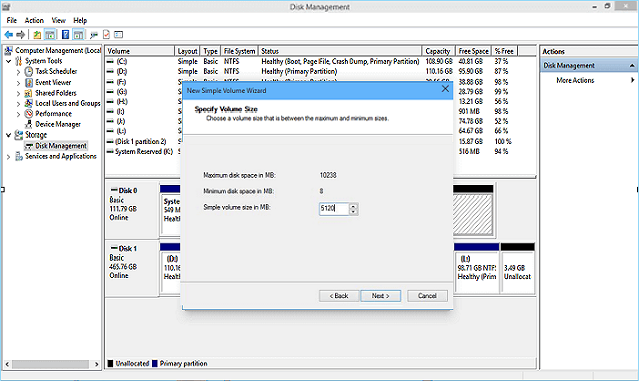Click More Actions in Actions pane
The width and height of the screenshot is (639, 381).
point(575,80)
